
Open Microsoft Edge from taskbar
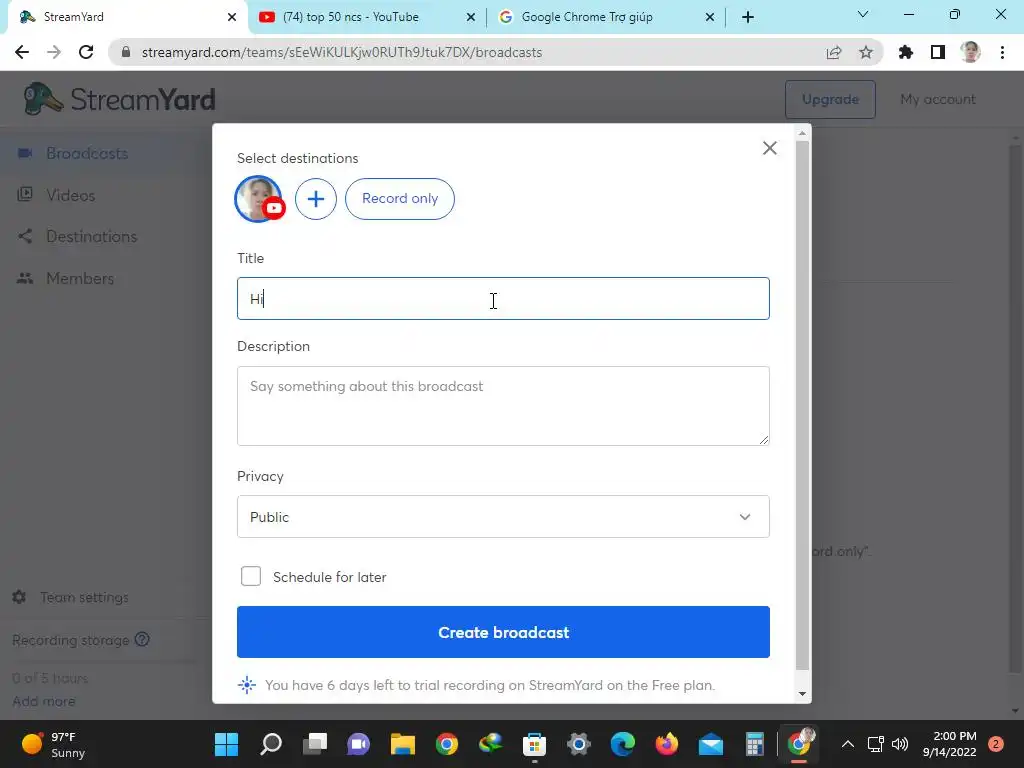[622, 744]
